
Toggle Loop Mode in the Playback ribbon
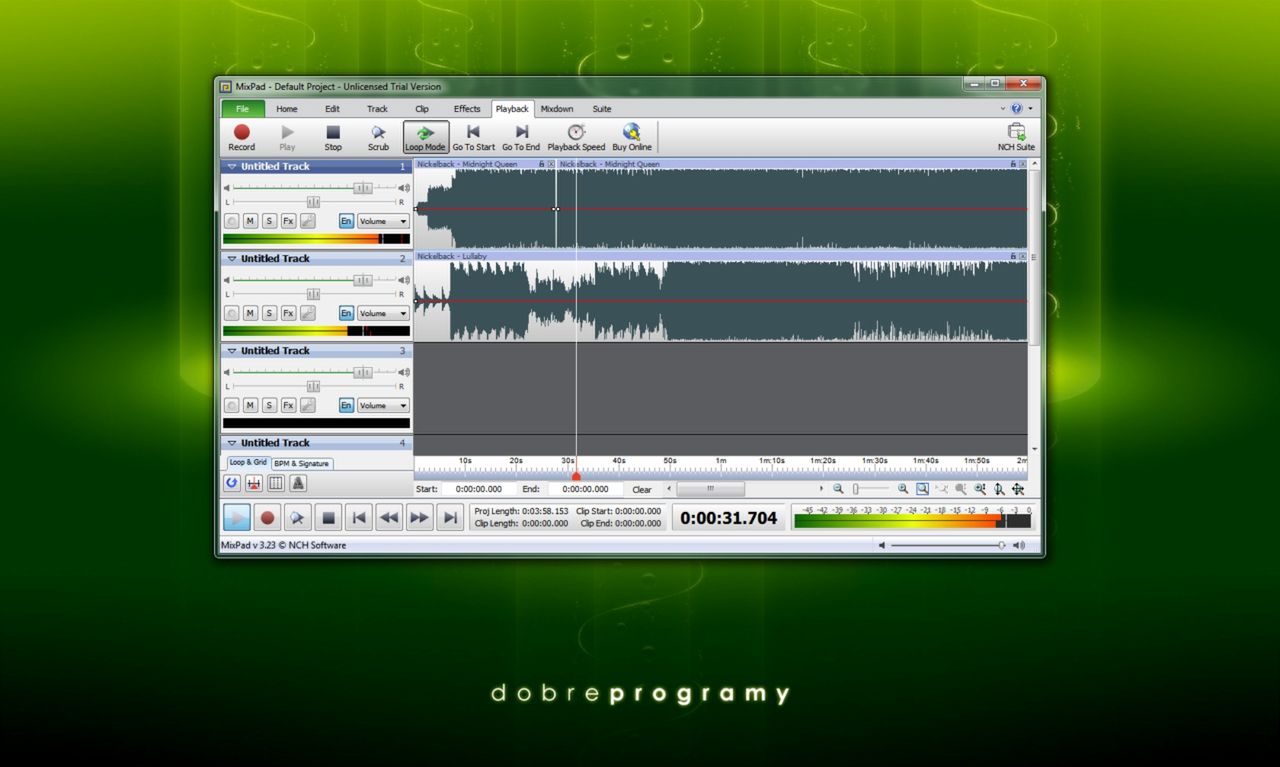coord(425,137)
